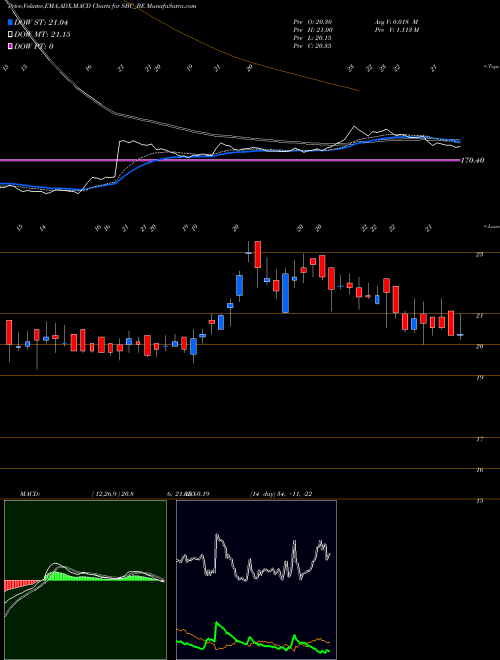
Task: Select the 'DOW MT: 21.15' legend text
Action: (42, 35)
